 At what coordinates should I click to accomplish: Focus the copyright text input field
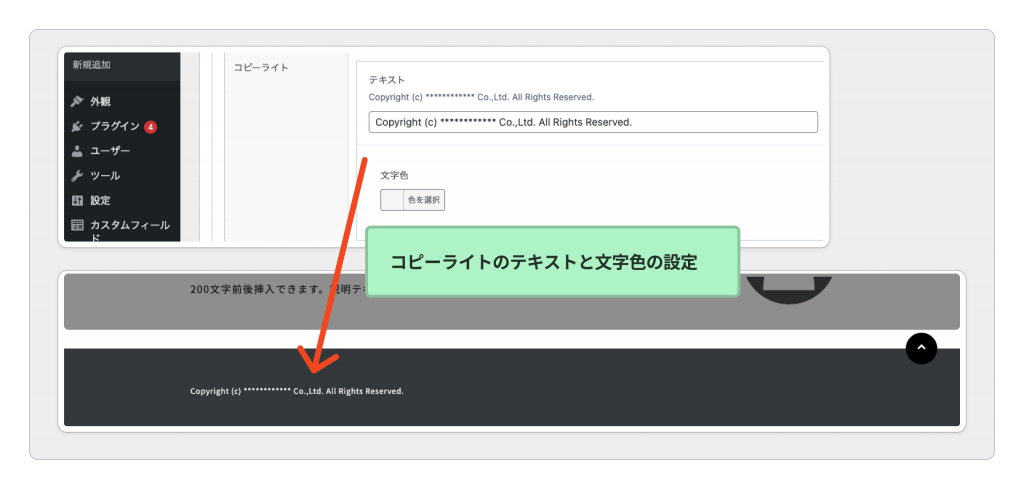592,122
